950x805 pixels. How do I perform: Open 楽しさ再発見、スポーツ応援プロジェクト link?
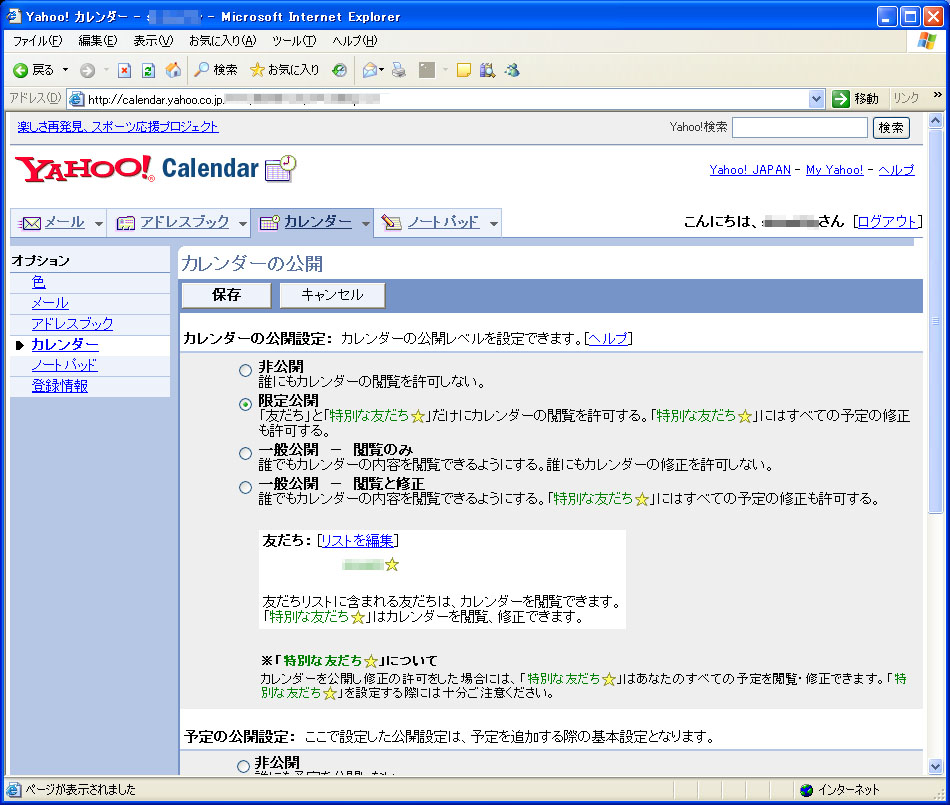(x=118, y=127)
